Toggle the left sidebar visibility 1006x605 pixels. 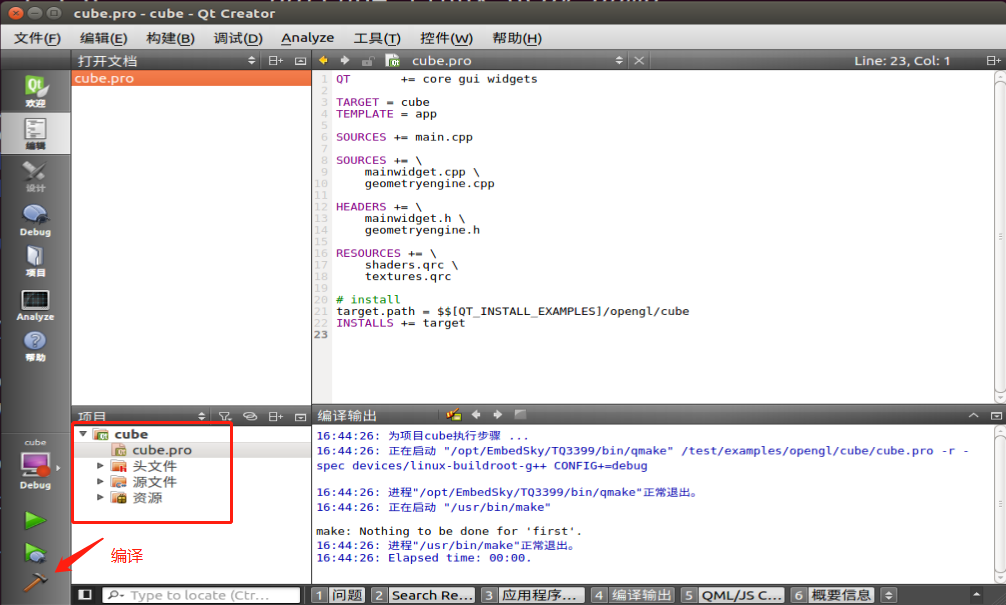85,595
